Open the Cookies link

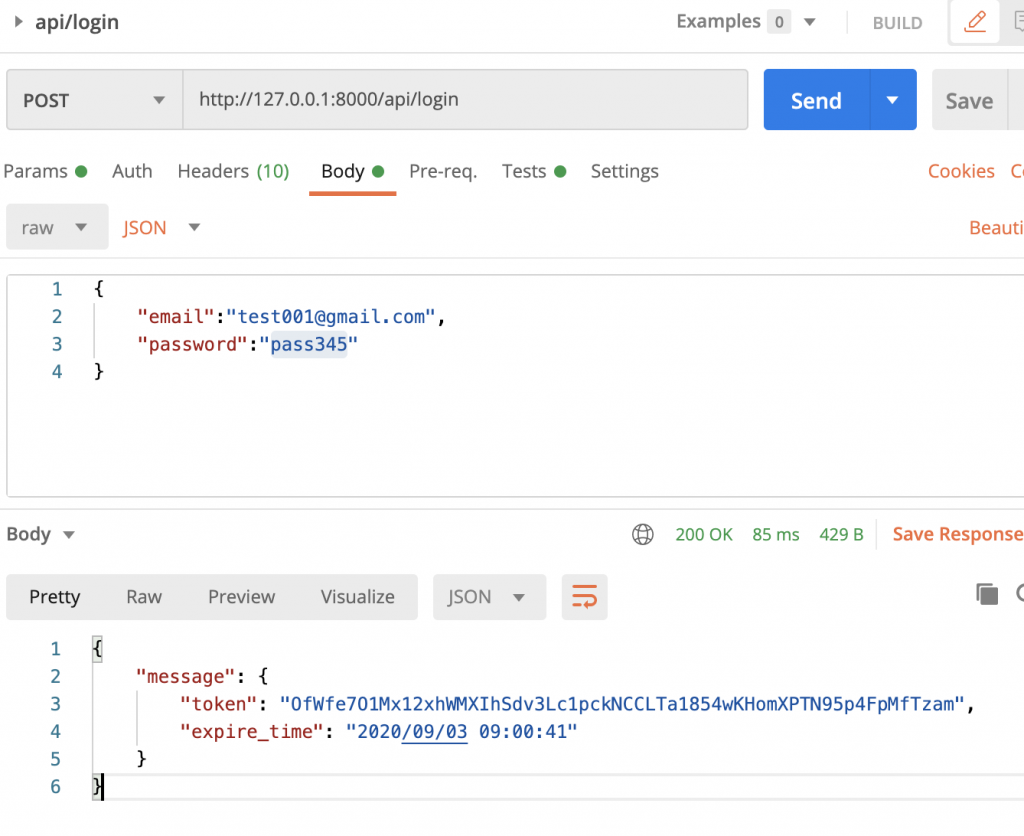tap(961, 171)
